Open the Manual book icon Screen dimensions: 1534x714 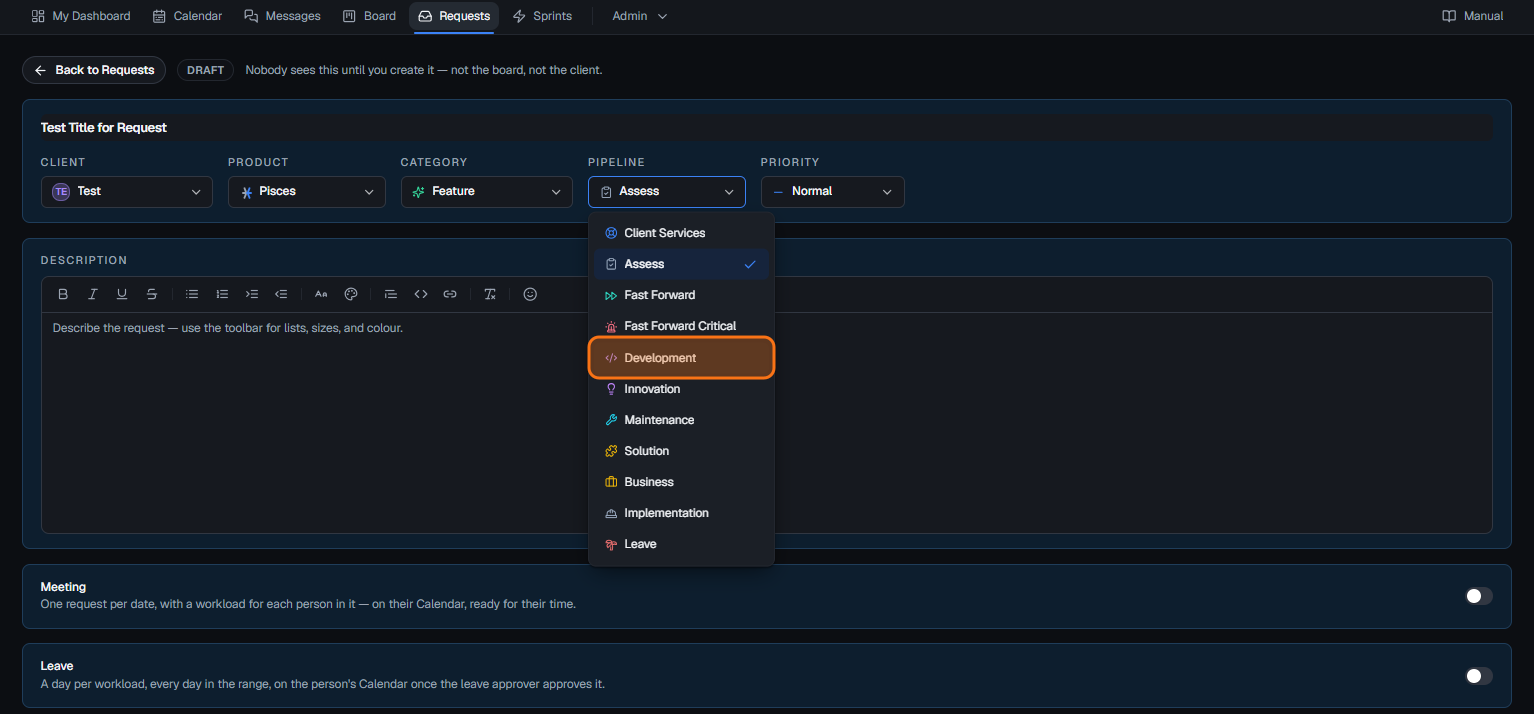click(1449, 16)
